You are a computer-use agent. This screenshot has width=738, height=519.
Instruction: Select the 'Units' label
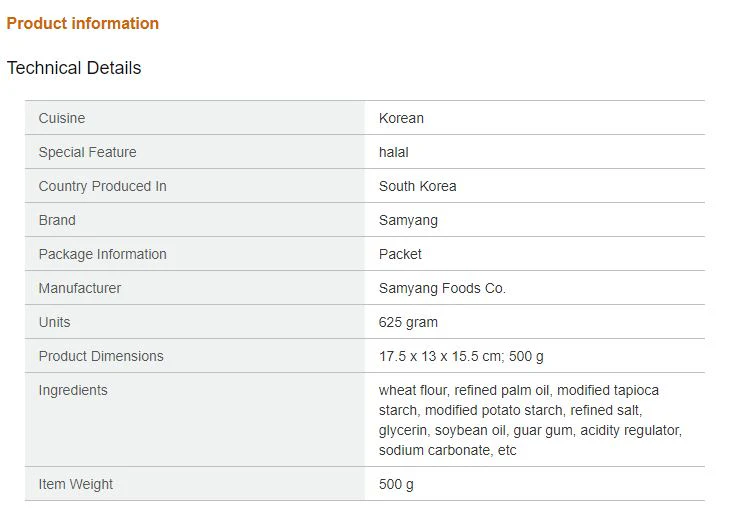pos(54,322)
